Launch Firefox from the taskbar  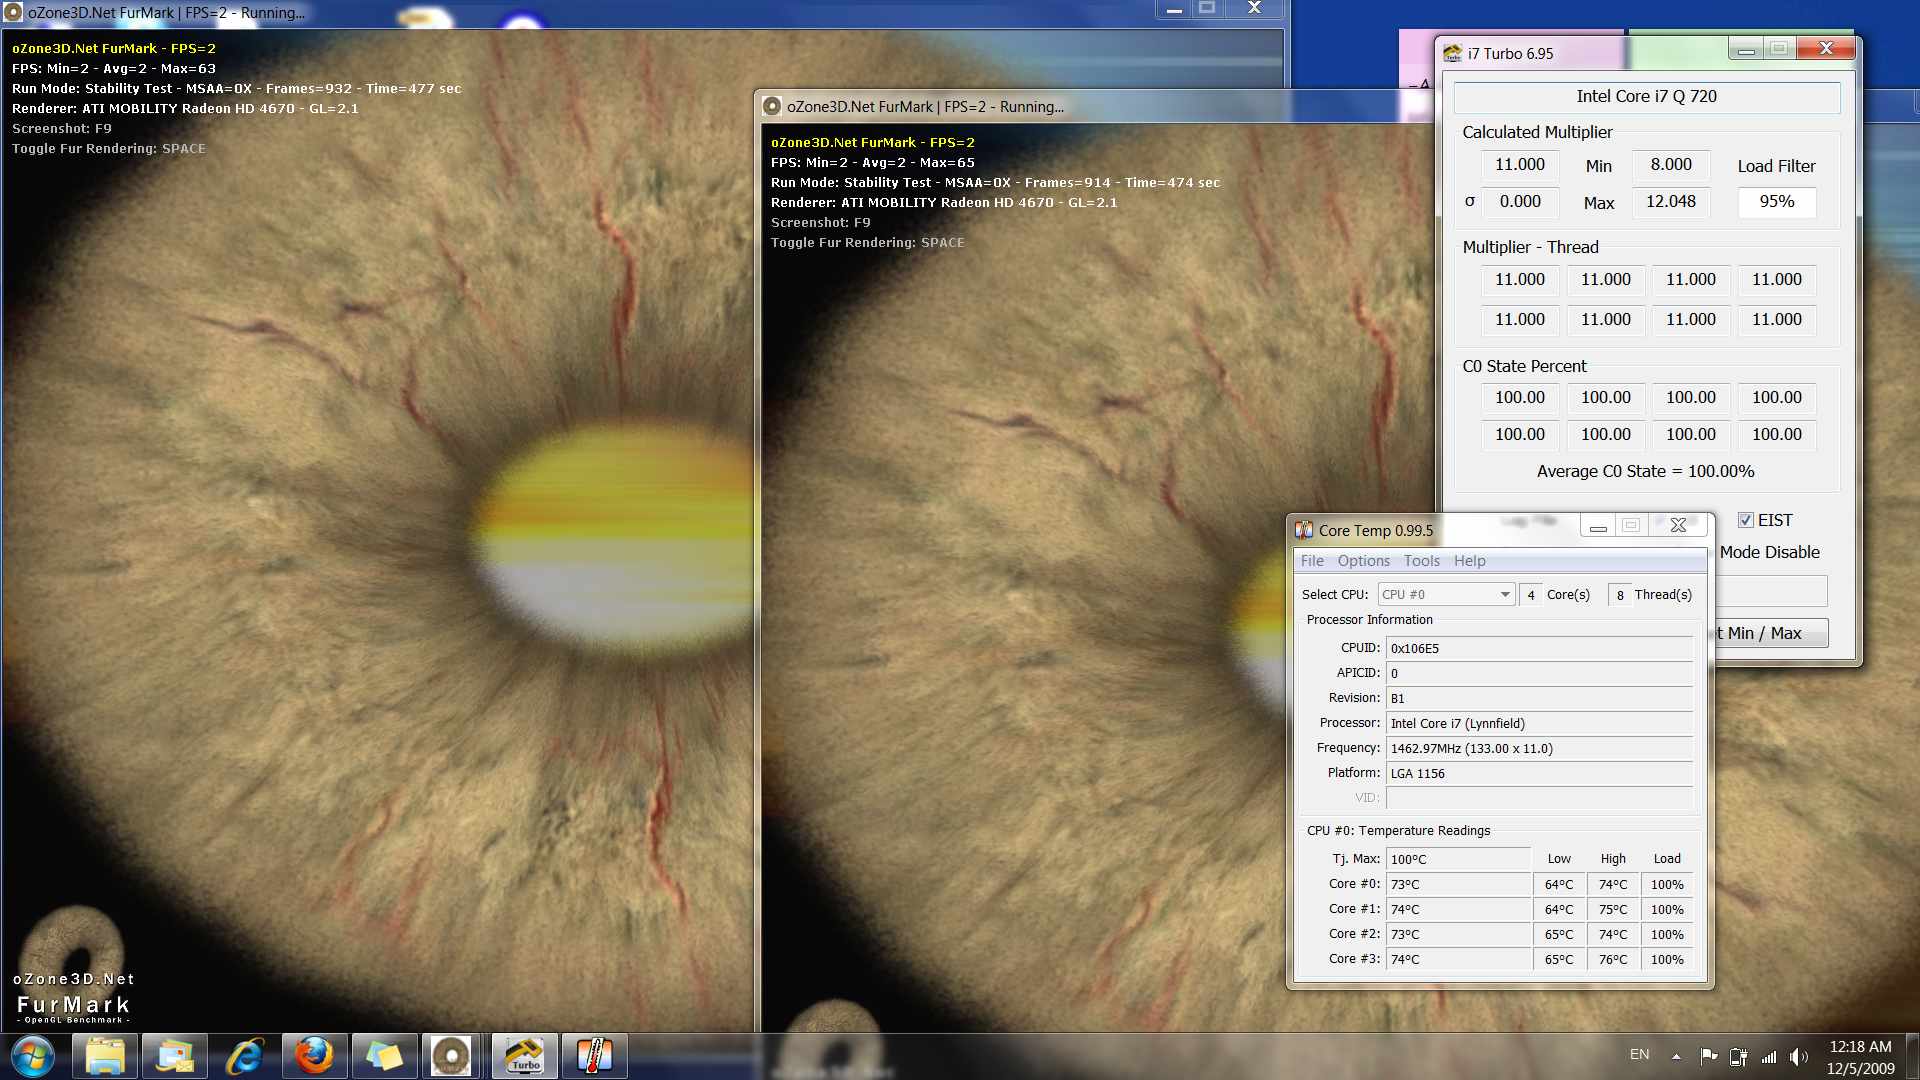(314, 1056)
